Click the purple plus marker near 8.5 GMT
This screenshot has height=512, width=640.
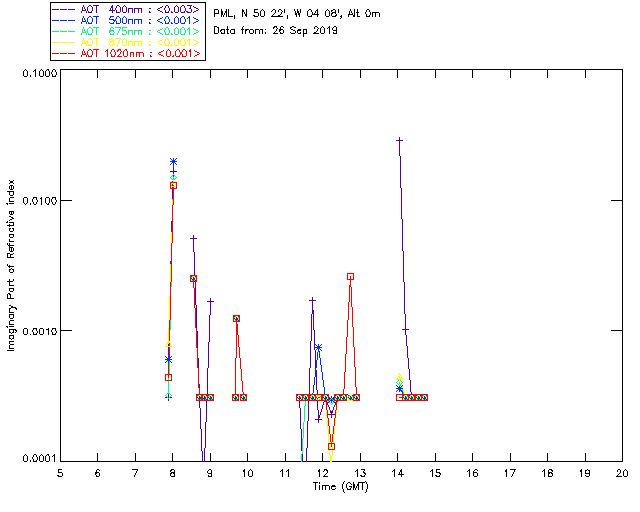tap(194, 238)
